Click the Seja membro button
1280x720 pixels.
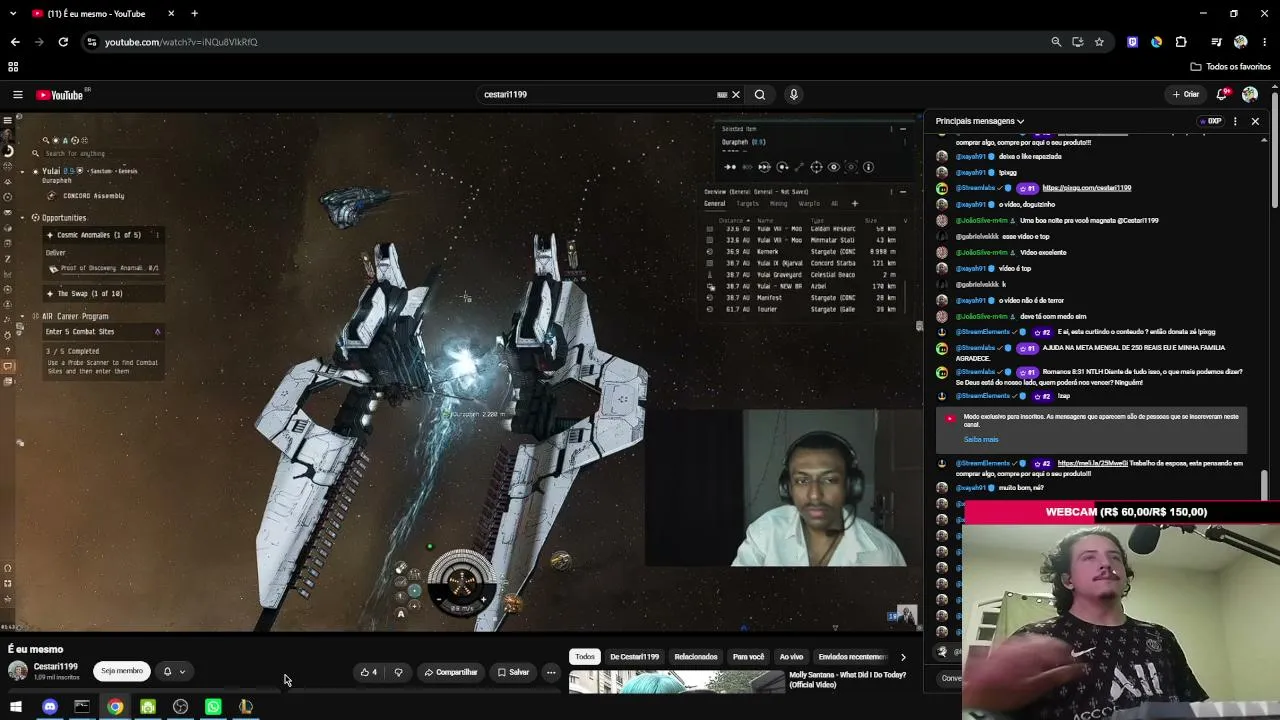tap(121, 671)
